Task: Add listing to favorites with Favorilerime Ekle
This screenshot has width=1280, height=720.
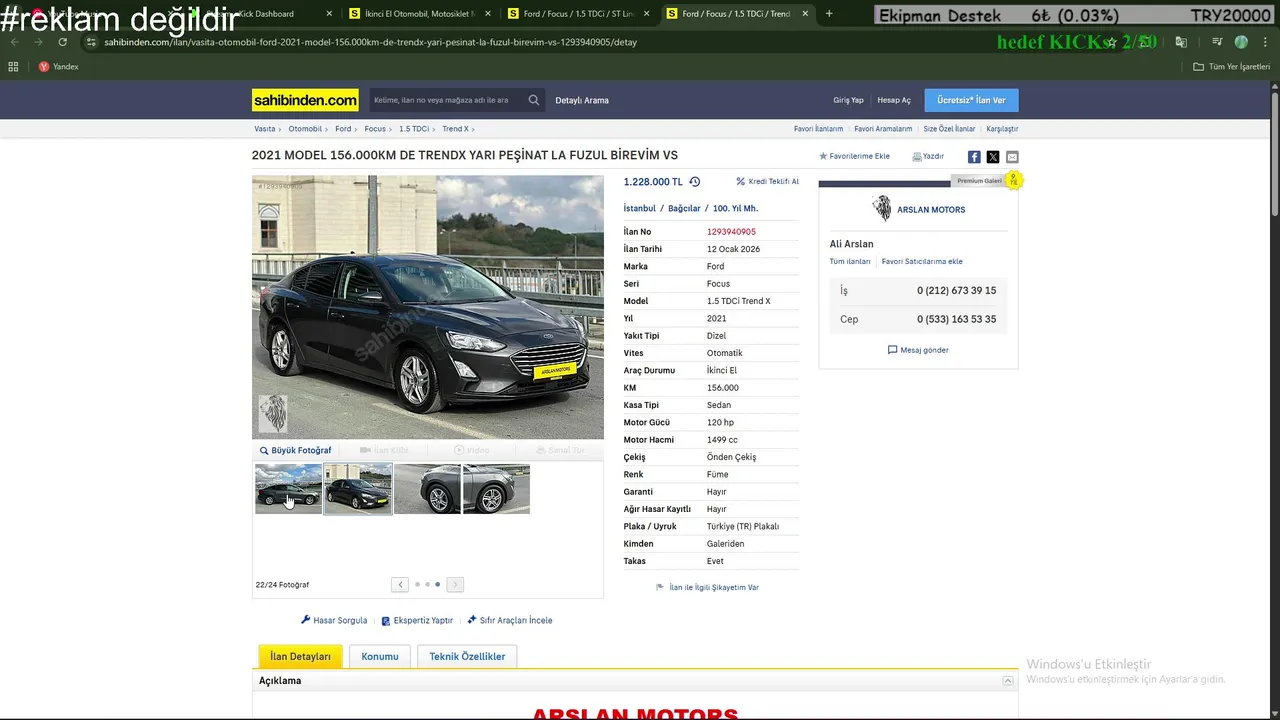Action: point(854,156)
